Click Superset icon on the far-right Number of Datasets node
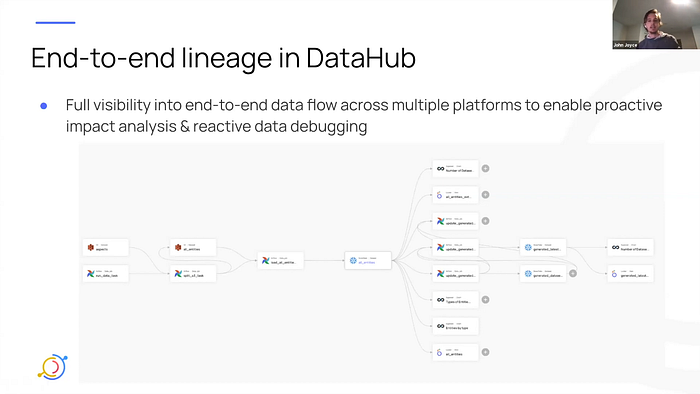This screenshot has height=394, width=700. click(x=615, y=247)
